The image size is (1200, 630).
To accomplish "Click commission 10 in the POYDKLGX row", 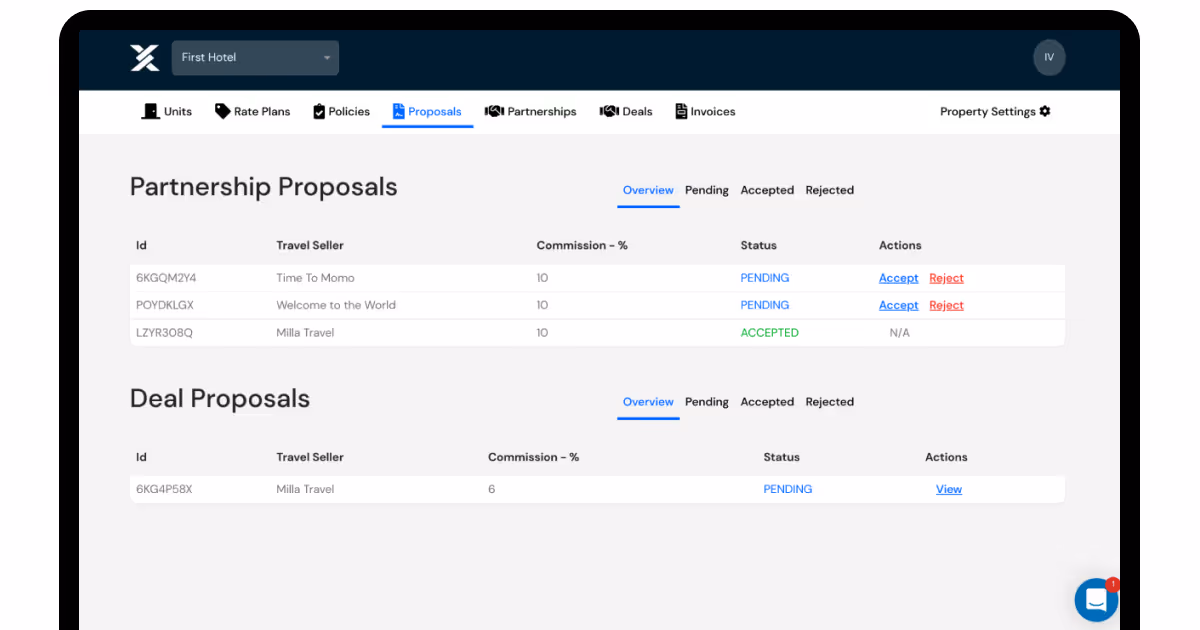I will point(542,305).
